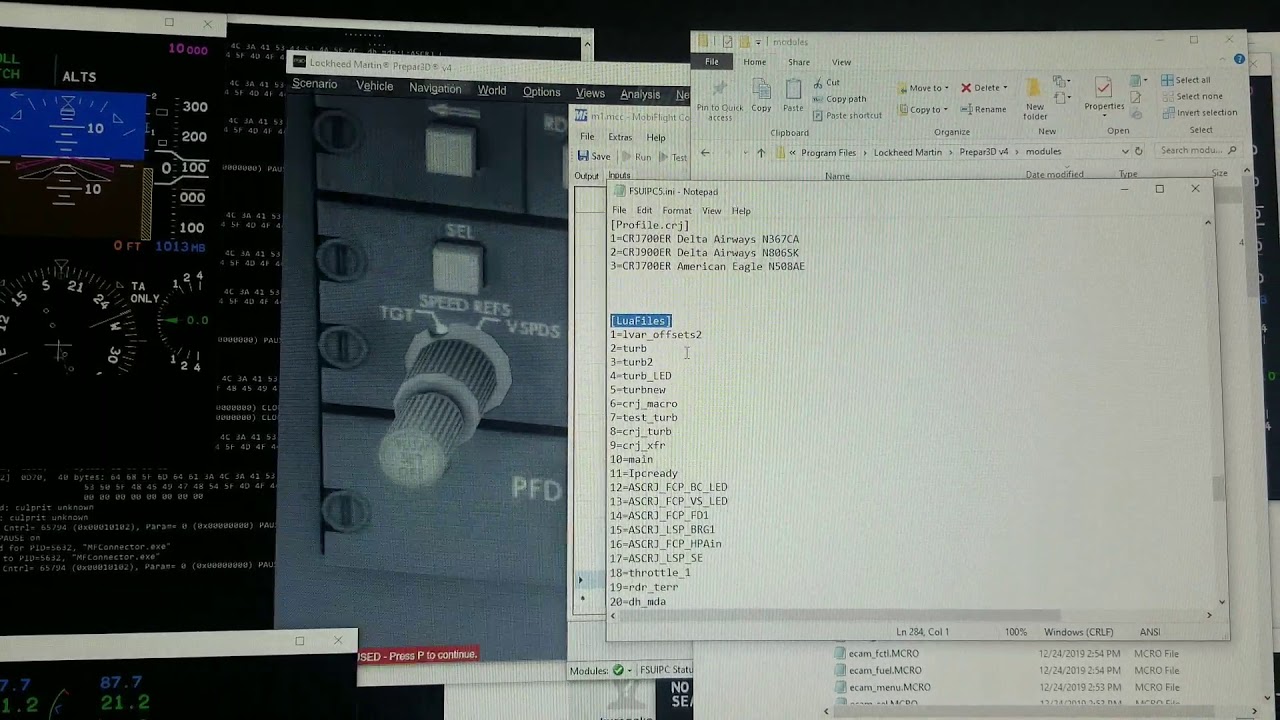Open the Views menu in Prepar3D
1280x720 pixels.
(590, 93)
